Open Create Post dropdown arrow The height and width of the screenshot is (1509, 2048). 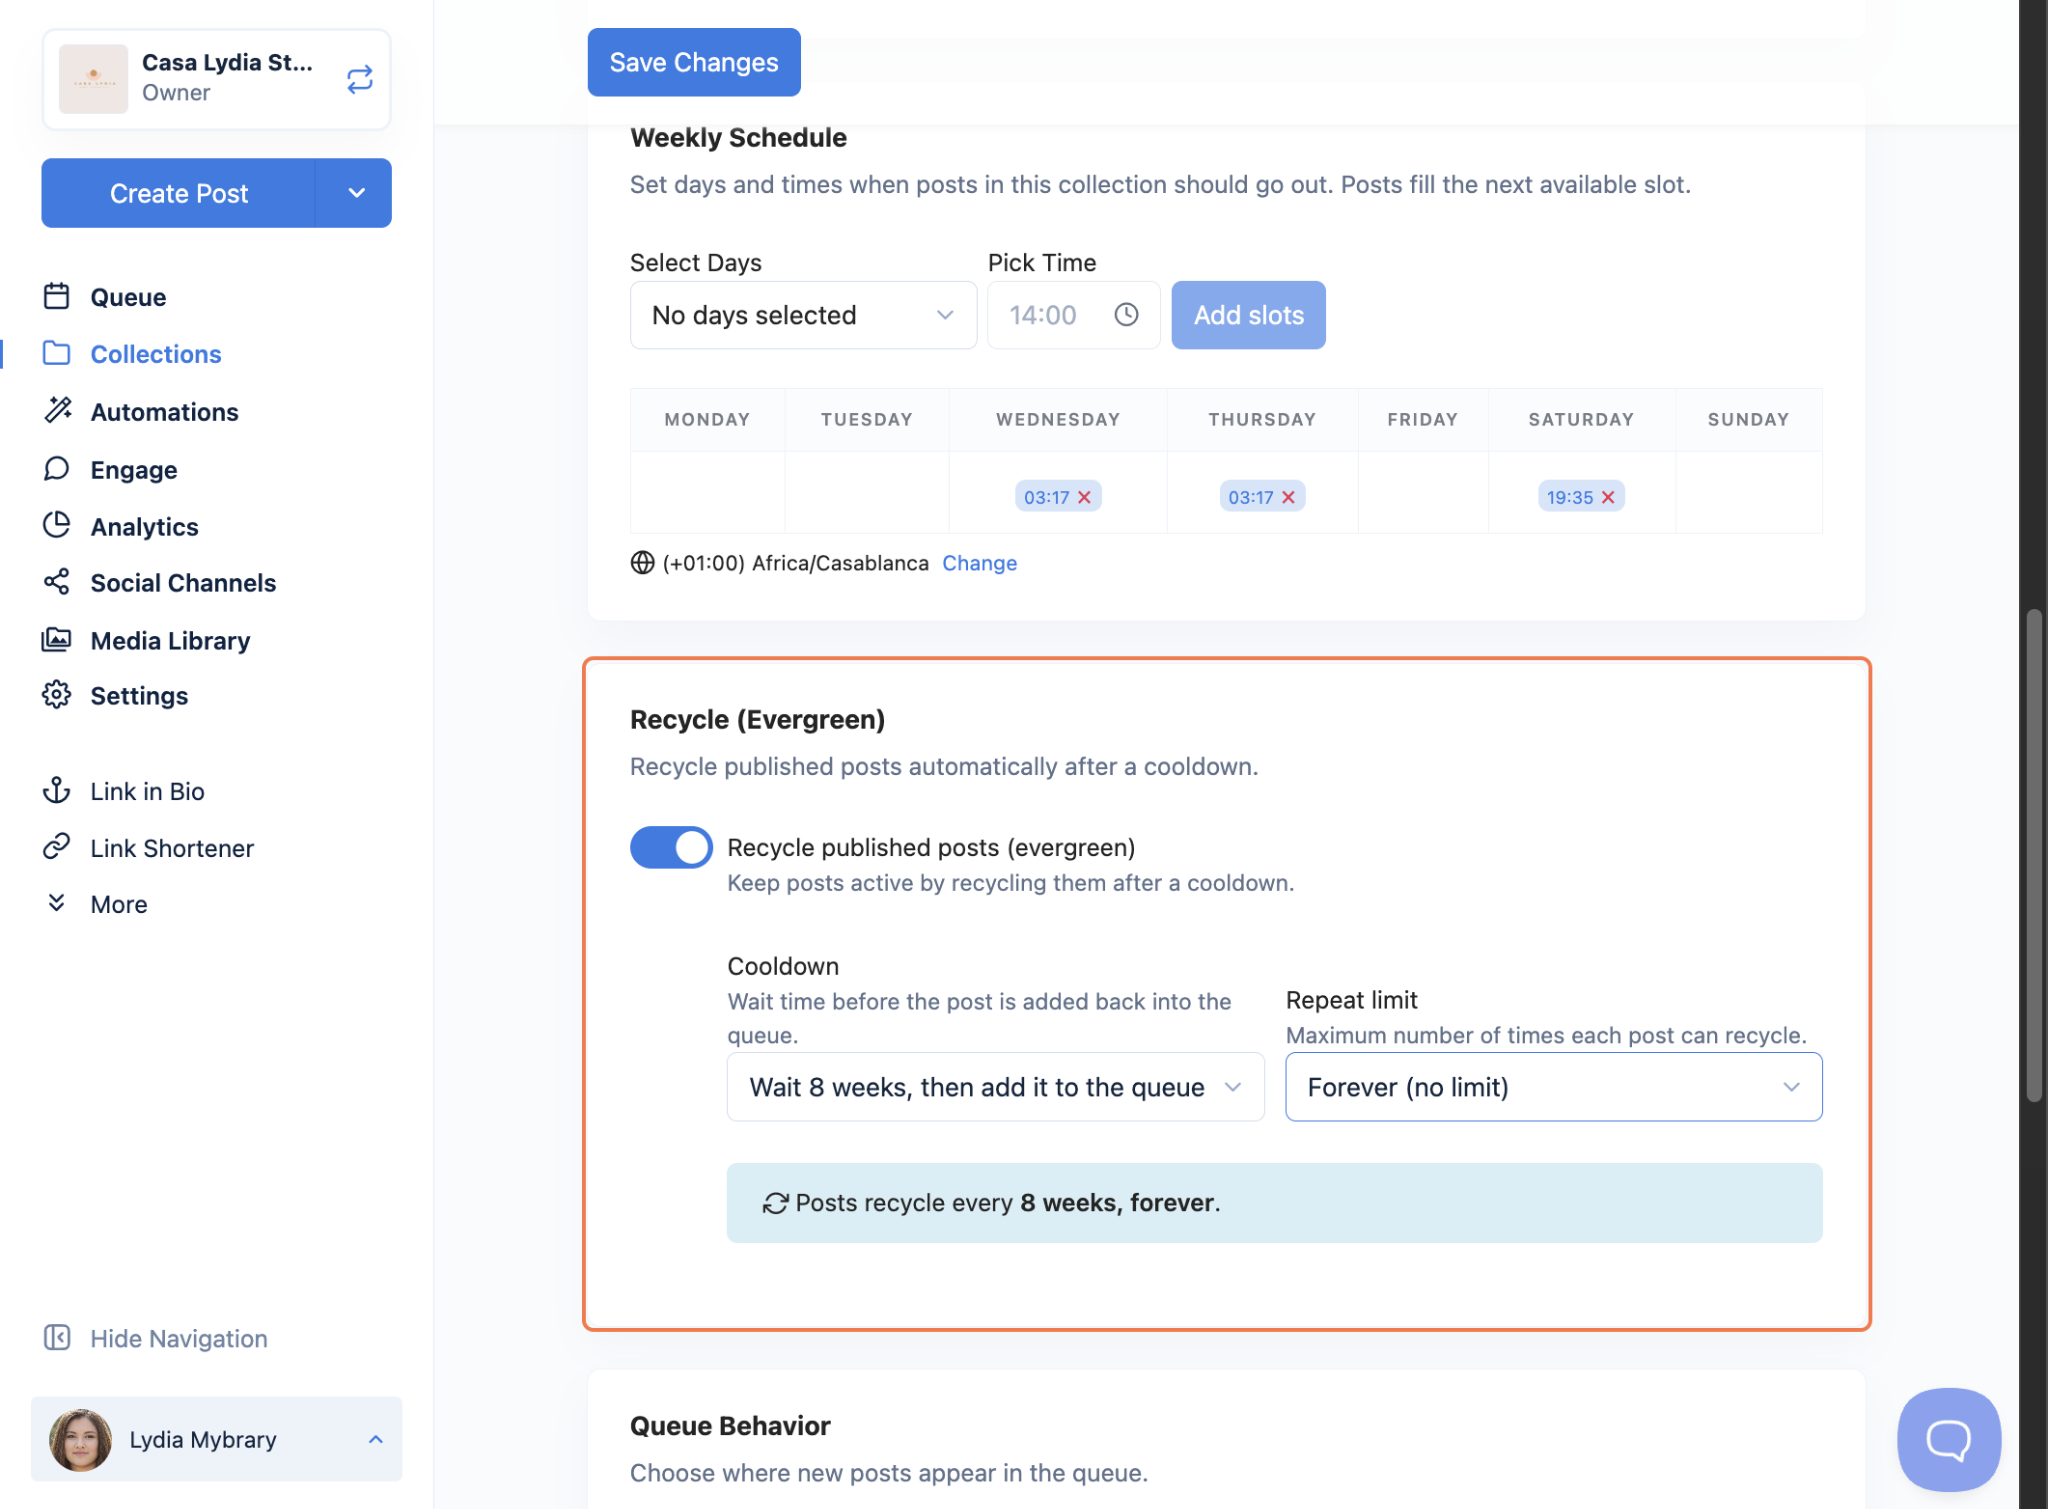[356, 193]
